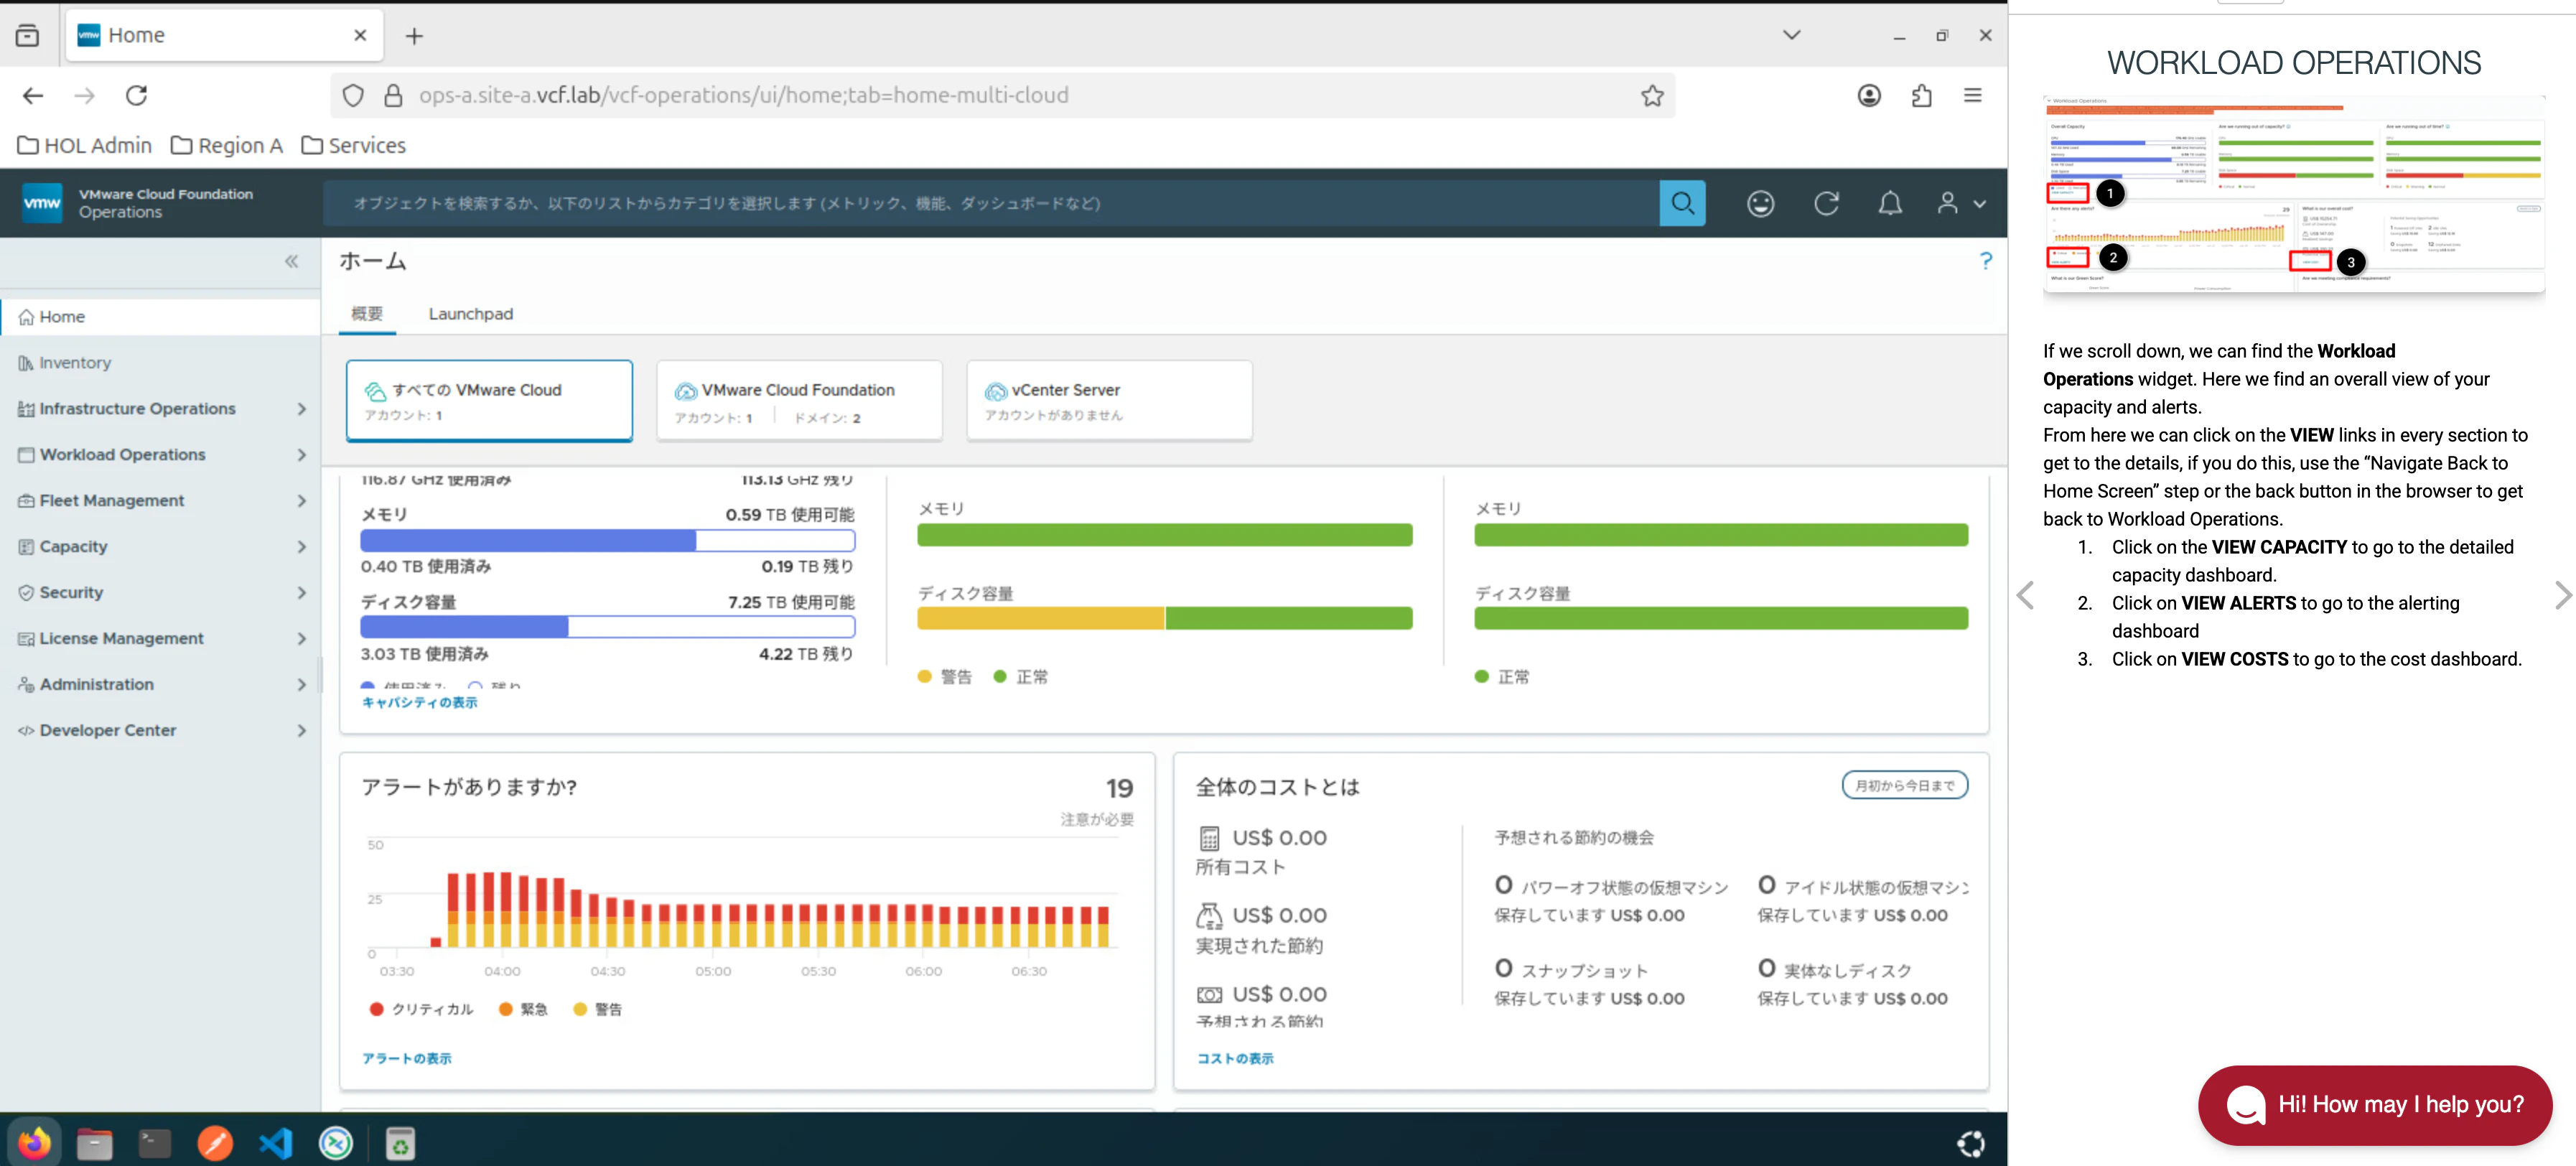This screenshot has height=1166, width=2576.
Task: Open Firefox account icon
Action: pyautogui.click(x=1868, y=95)
